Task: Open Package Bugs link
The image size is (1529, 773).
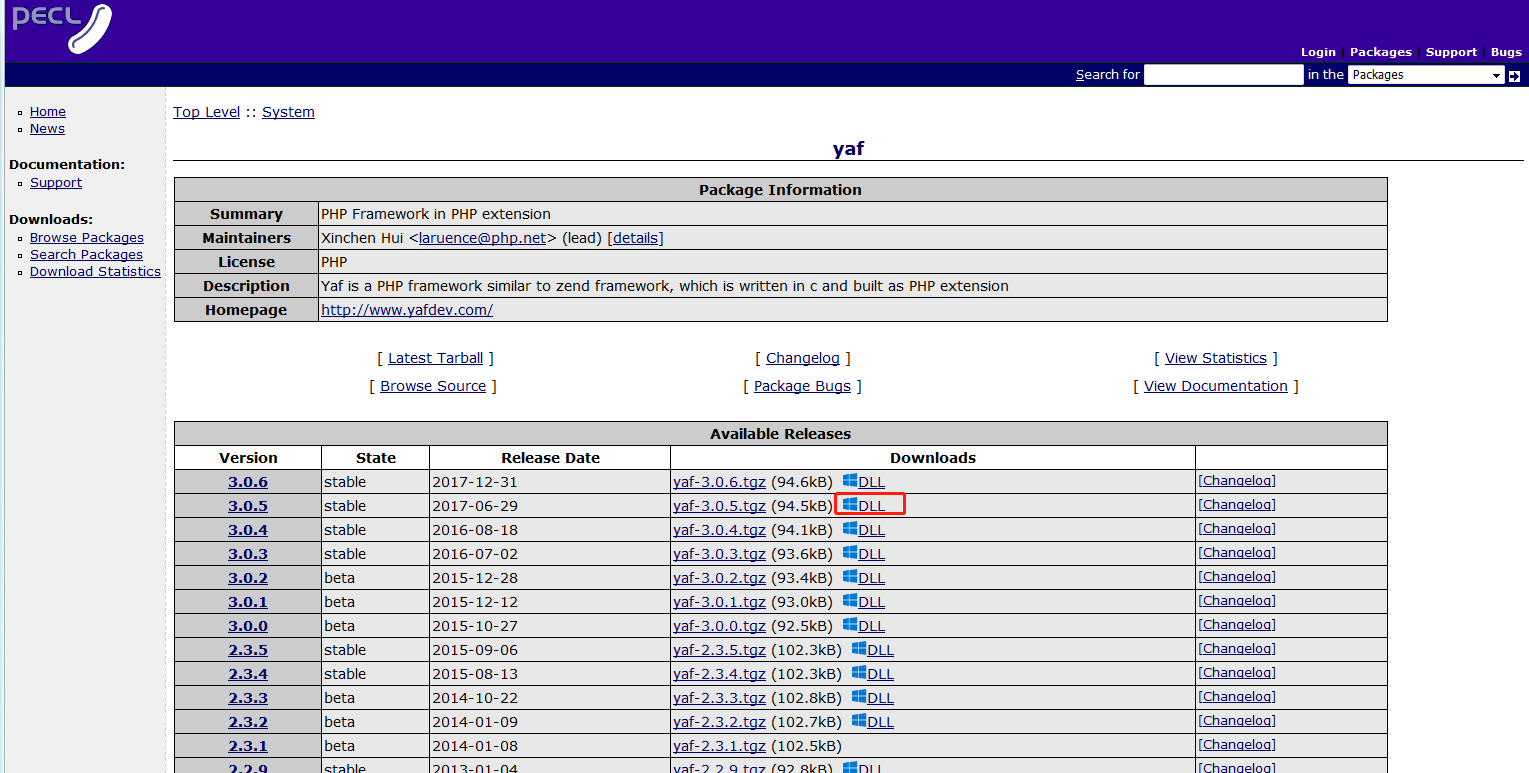Action: [x=802, y=386]
